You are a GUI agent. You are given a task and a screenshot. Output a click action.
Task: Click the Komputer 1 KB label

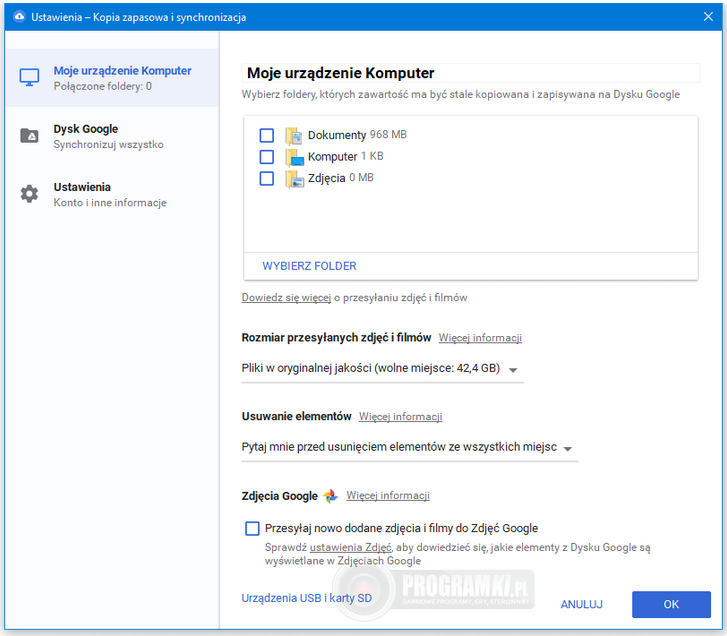[x=345, y=157]
